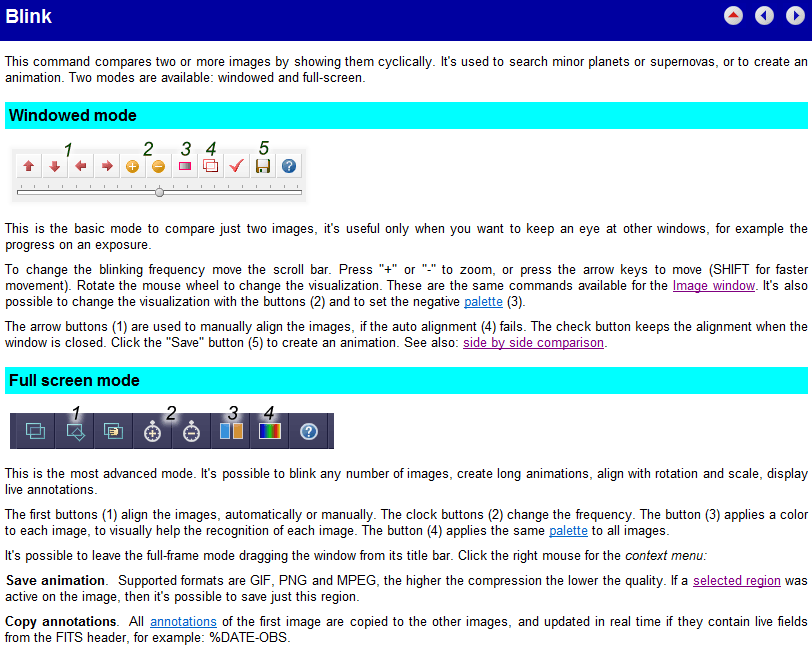812x648 pixels.
Task: Click the manual align icon in full screen toolbar
Action: [x=75, y=431]
